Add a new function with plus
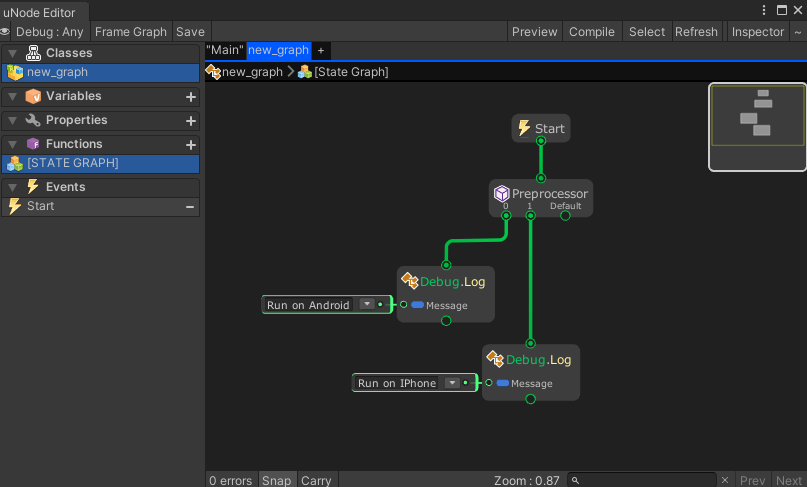The width and height of the screenshot is (807, 487). coord(190,145)
